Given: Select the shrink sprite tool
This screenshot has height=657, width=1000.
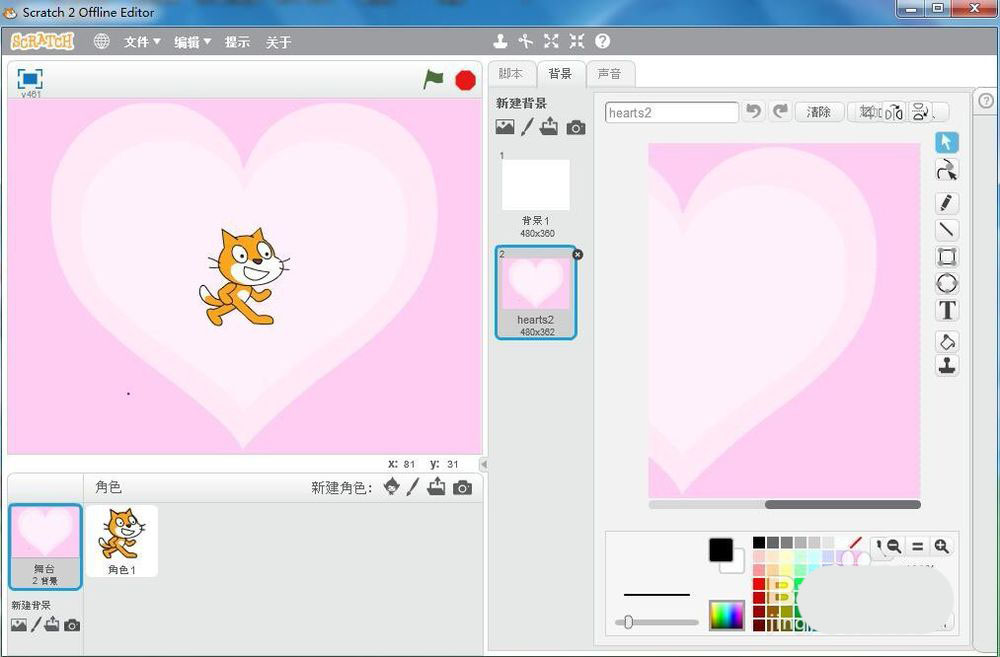Looking at the screenshot, I should click(x=577, y=41).
